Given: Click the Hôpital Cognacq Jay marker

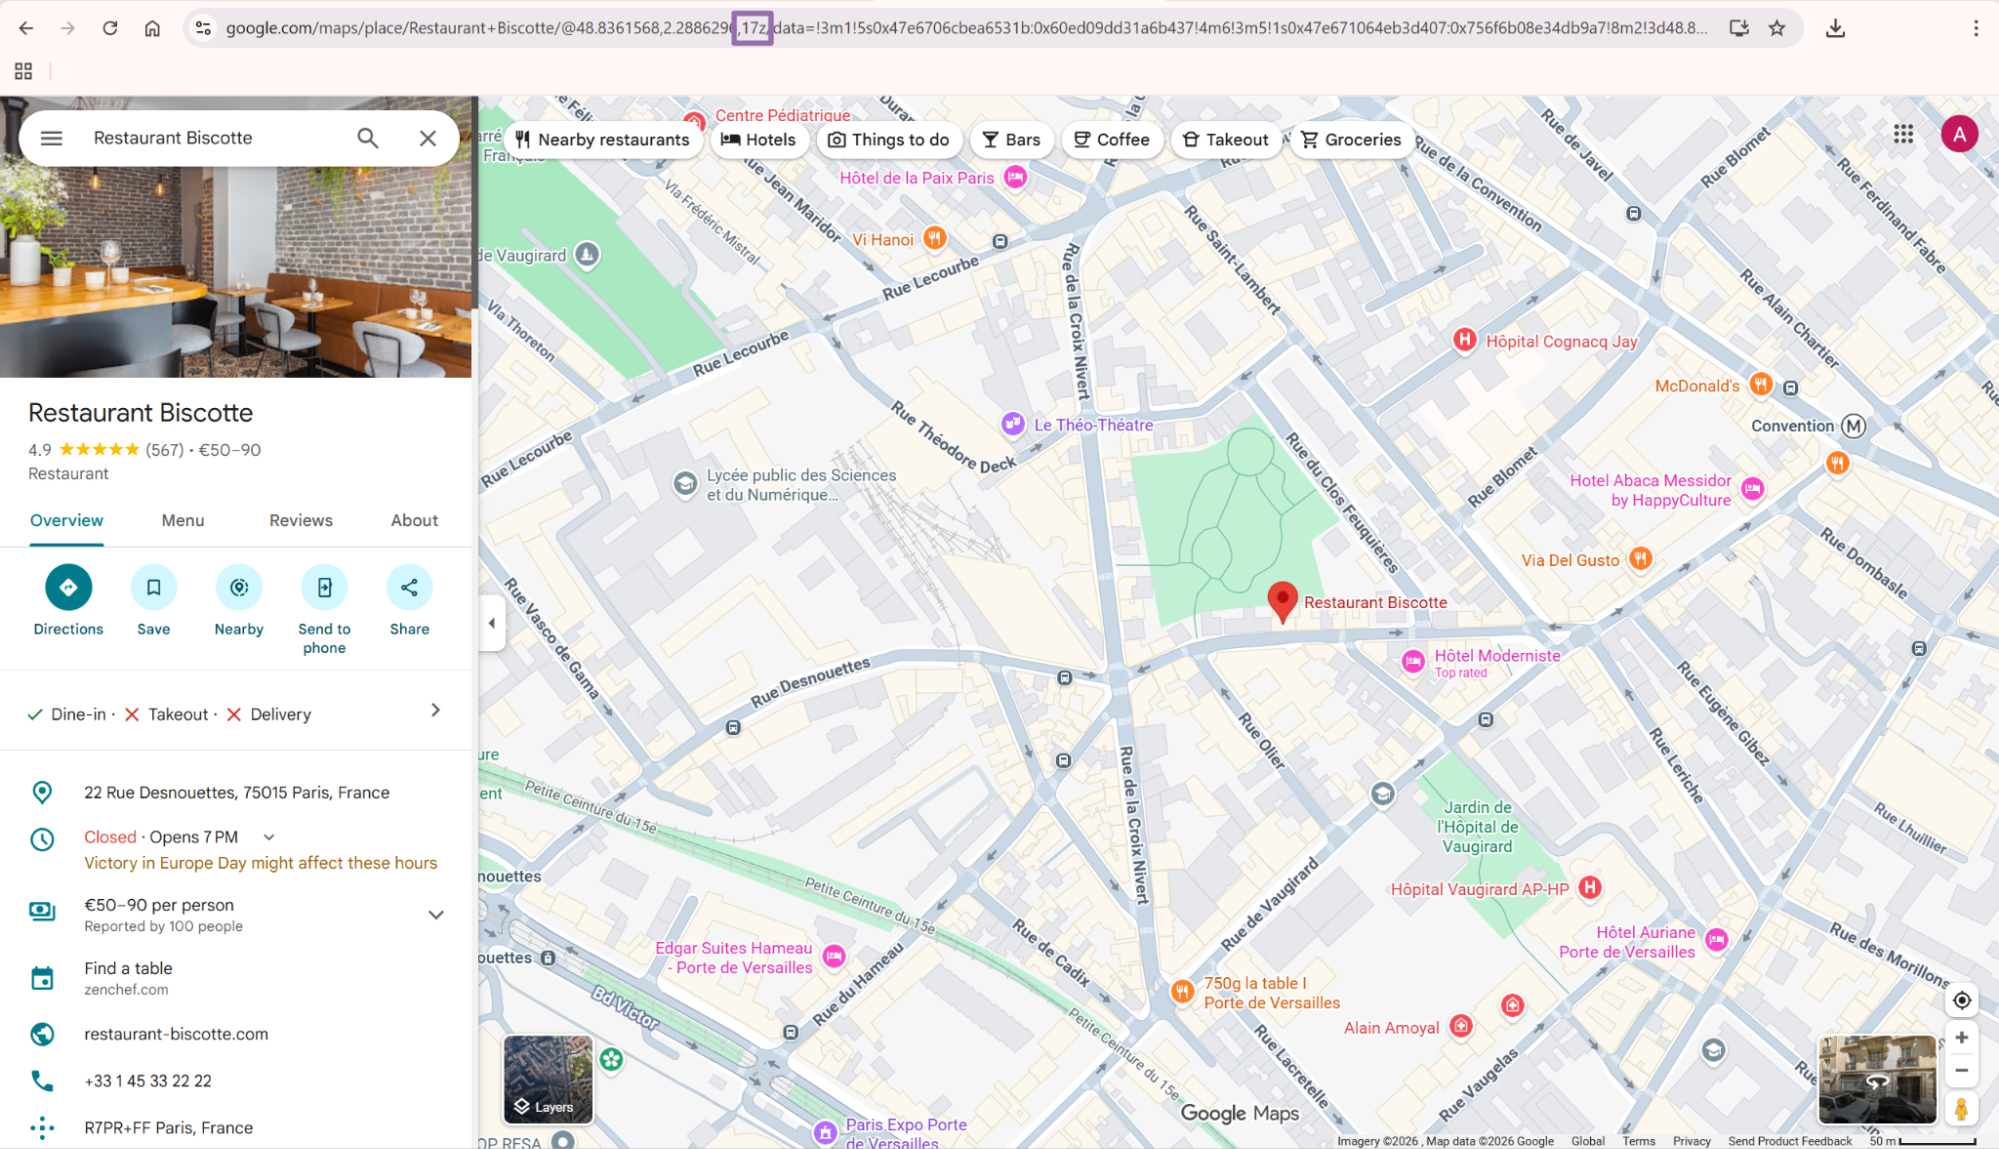Looking at the screenshot, I should [1464, 341].
